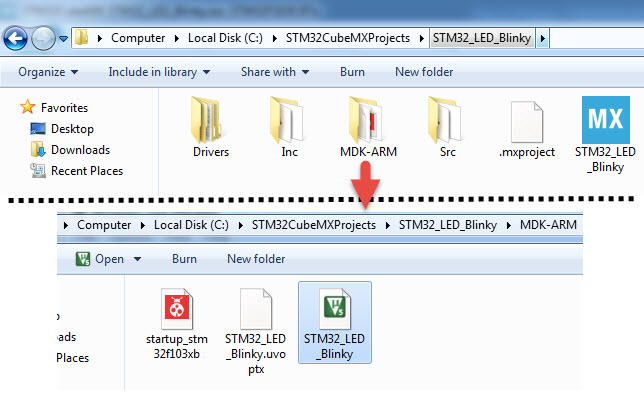Click New folder in the upper toolbar

pyautogui.click(x=424, y=72)
